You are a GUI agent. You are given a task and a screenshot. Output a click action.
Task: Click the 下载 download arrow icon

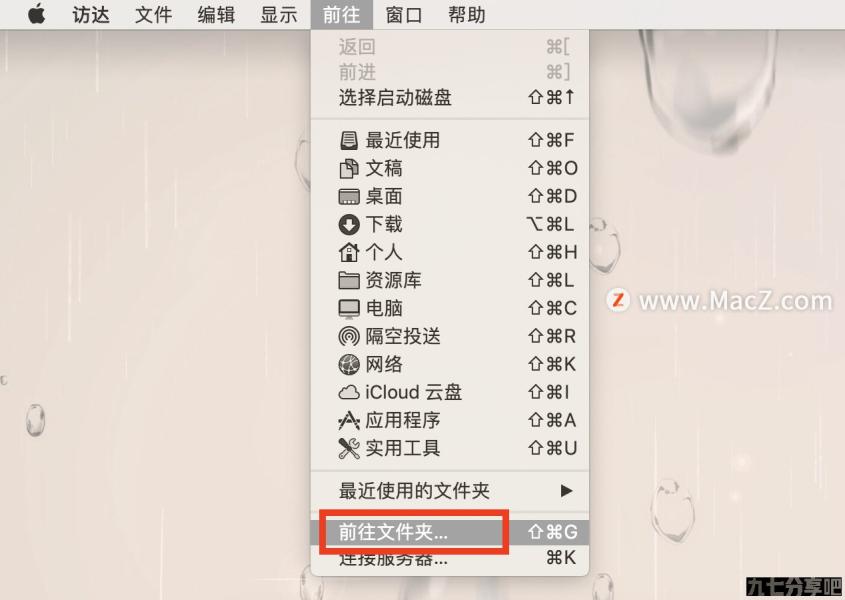[349, 225]
